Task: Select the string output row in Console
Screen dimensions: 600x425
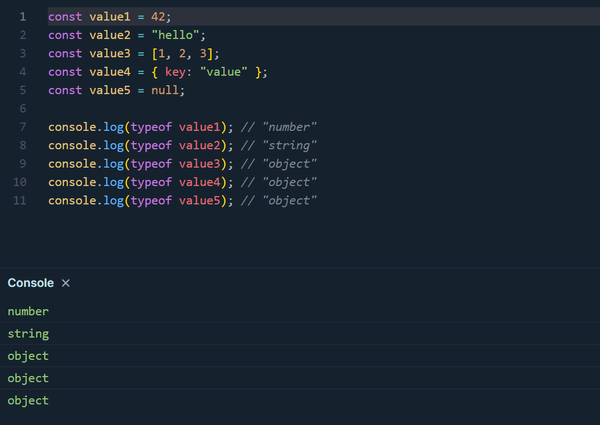Action: click(x=300, y=334)
